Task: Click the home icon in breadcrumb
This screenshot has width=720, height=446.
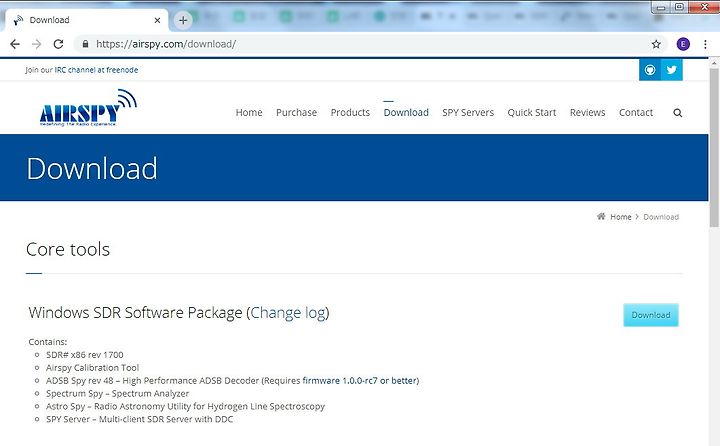Action: (601, 216)
